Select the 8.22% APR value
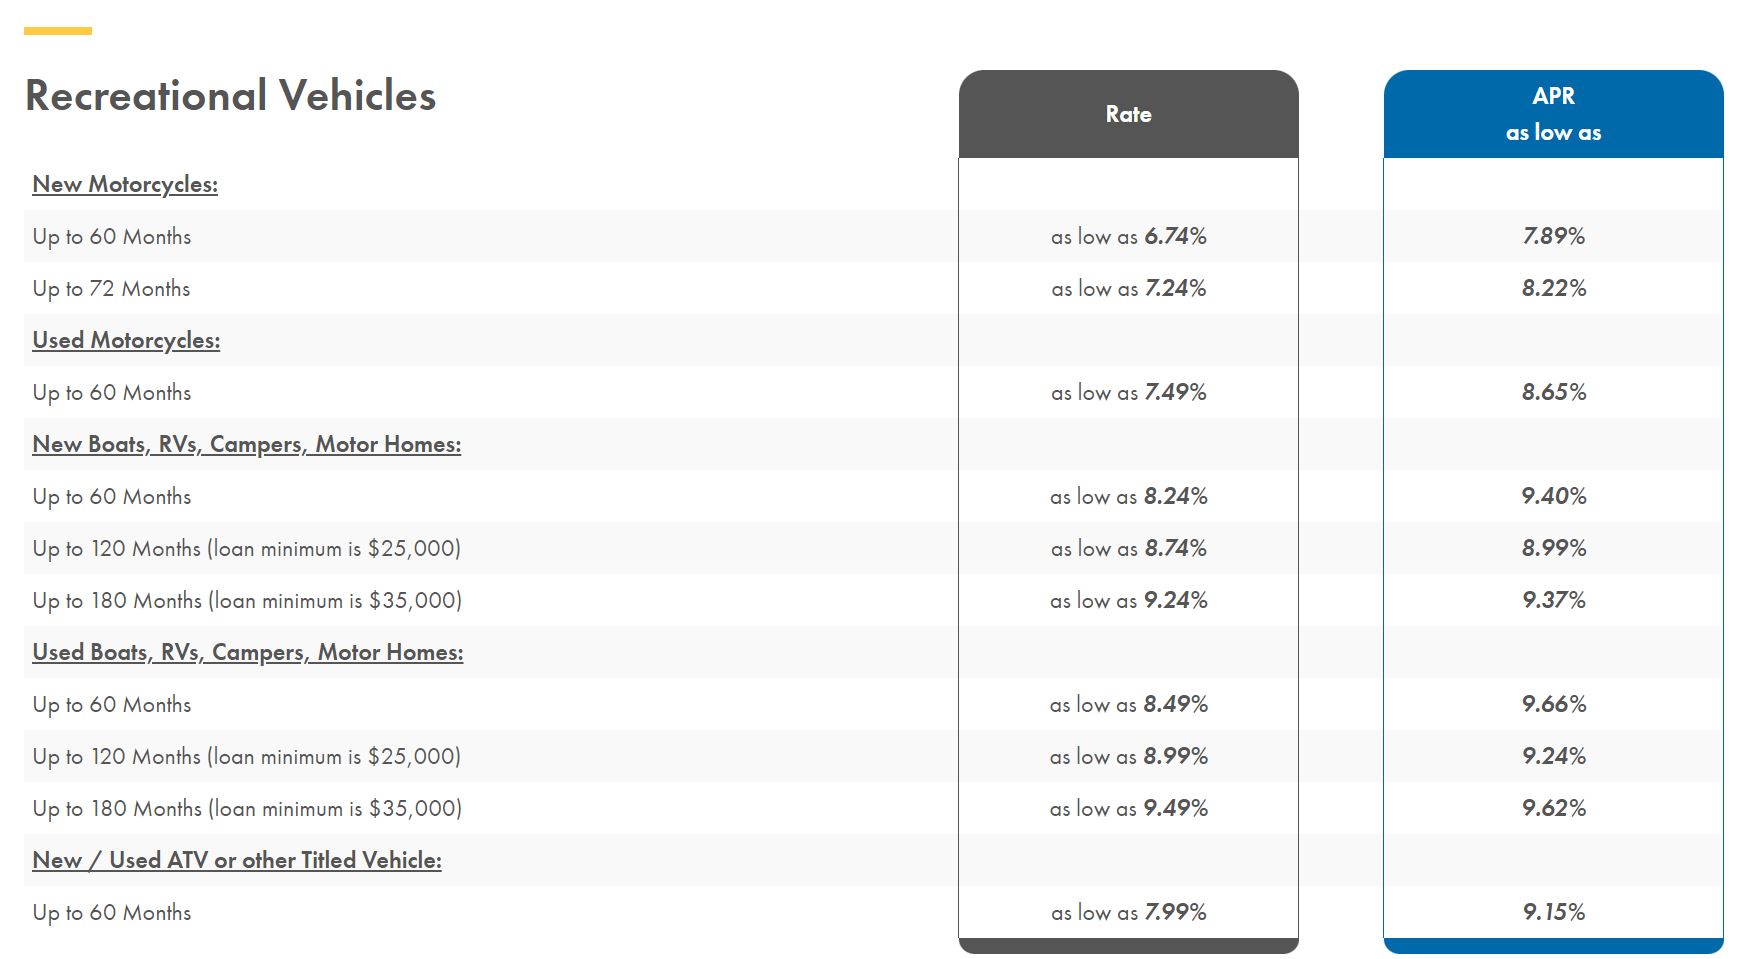This screenshot has height=959, width=1744. click(x=1554, y=288)
